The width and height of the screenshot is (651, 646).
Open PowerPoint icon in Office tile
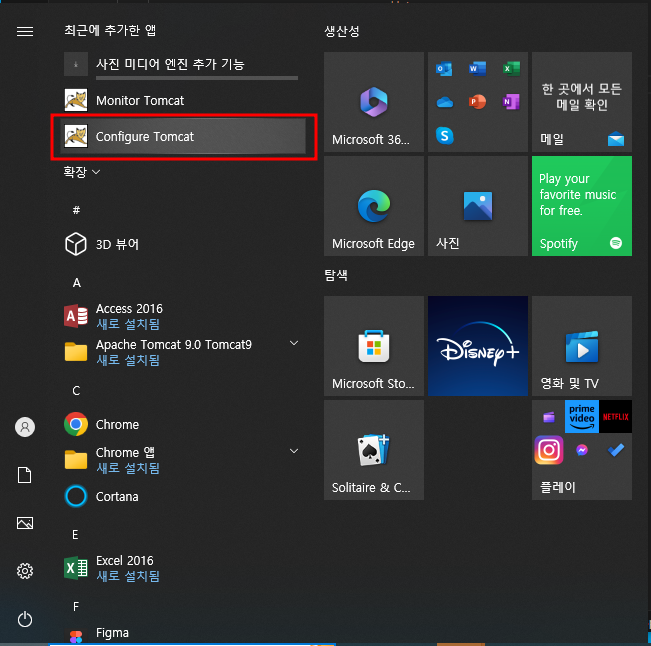(x=477, y=102)
